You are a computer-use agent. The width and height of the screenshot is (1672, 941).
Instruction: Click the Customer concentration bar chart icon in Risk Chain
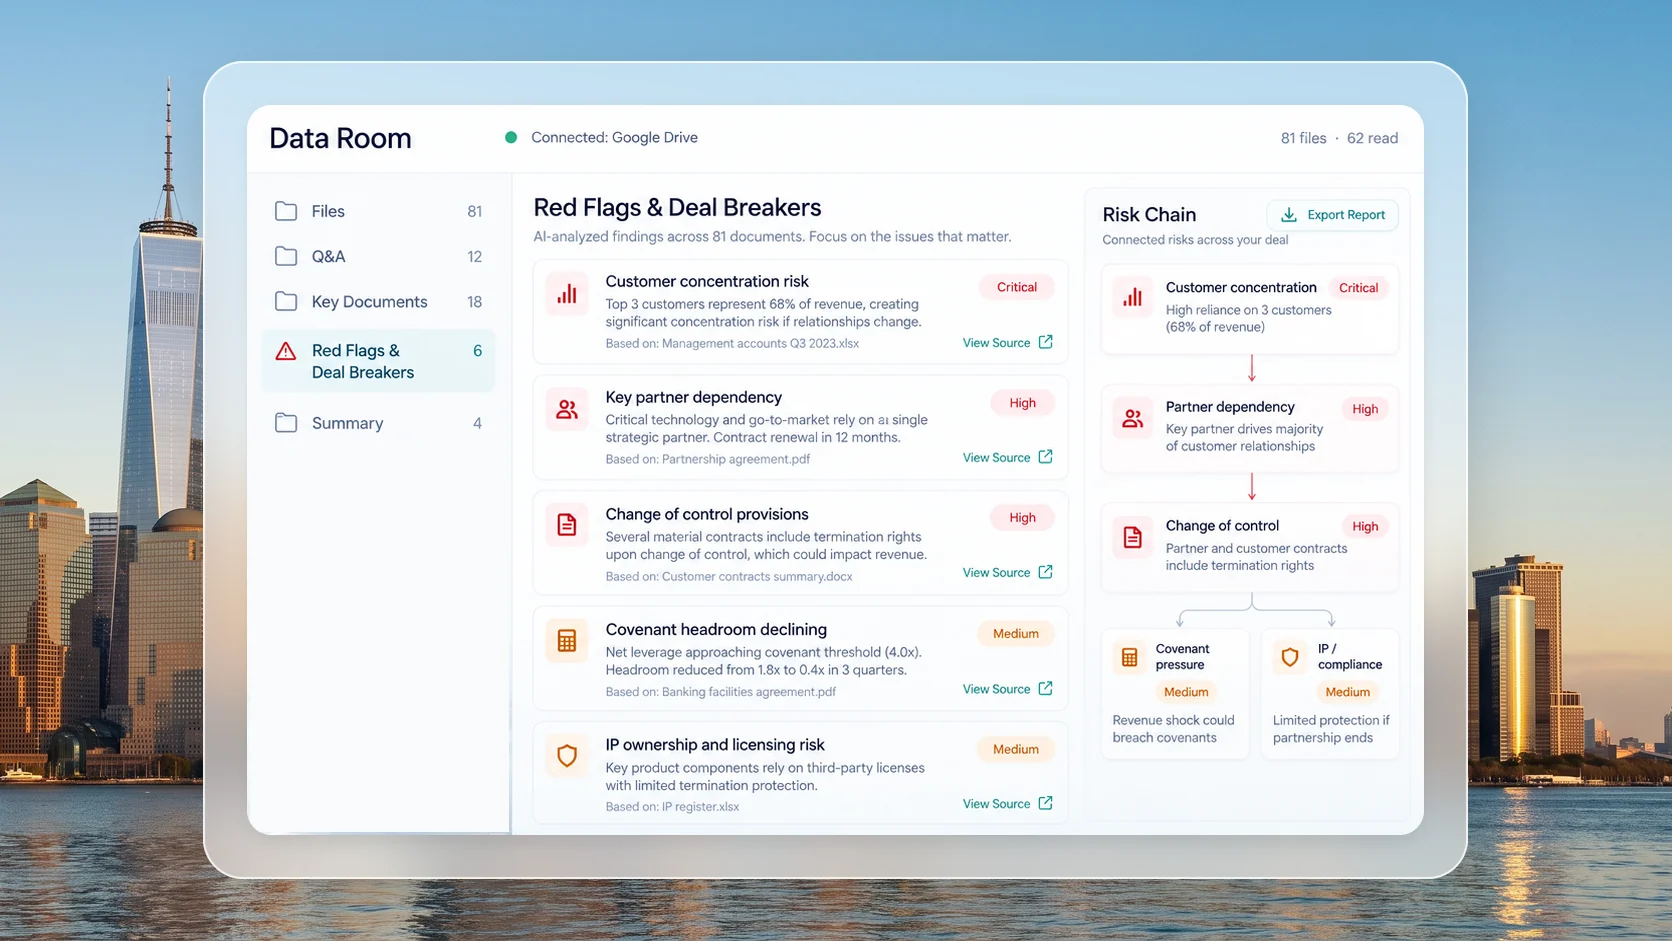click(x=1133, y=298)
